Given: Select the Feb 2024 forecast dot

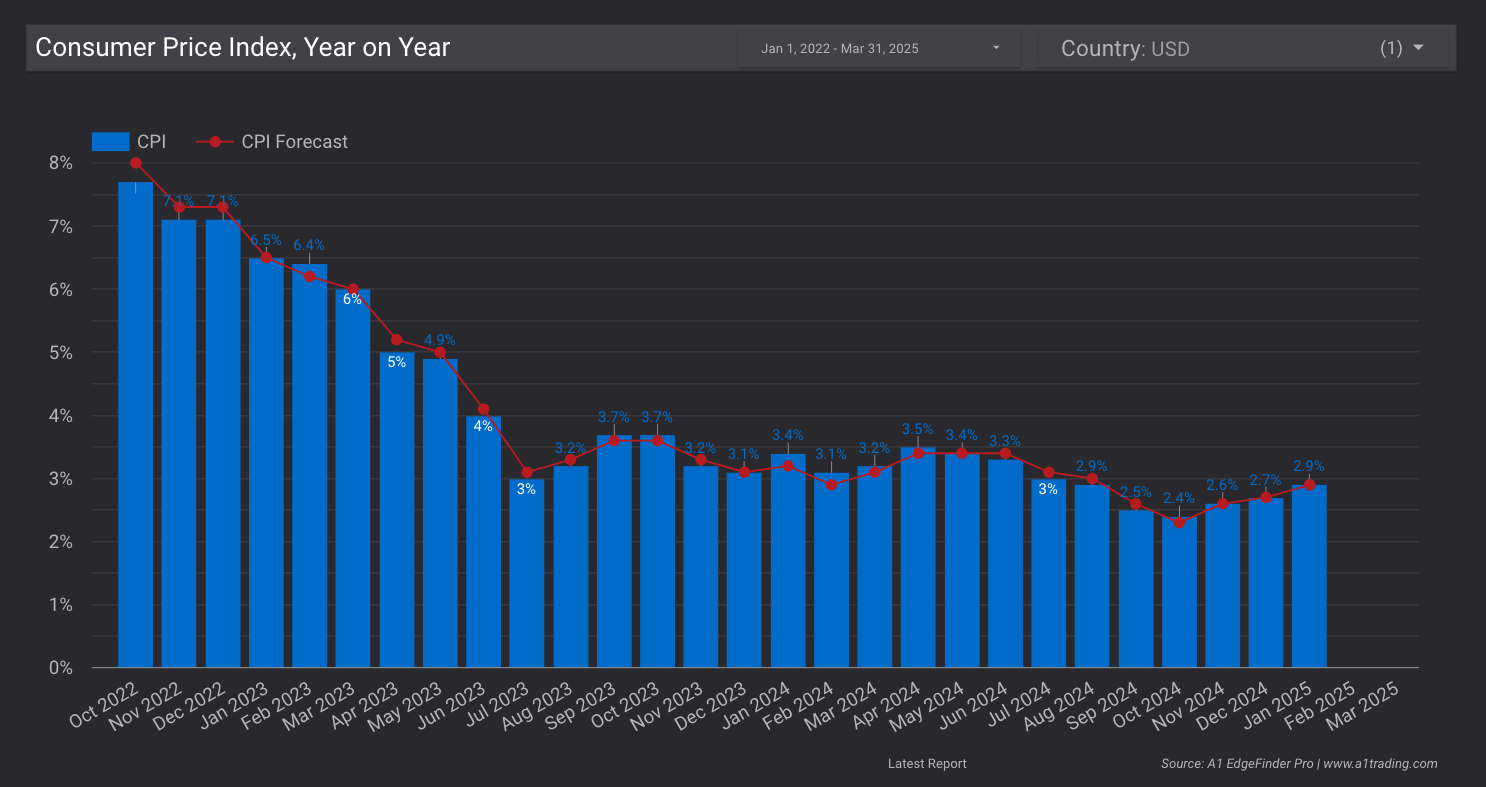Looking at the screenshot, I should coord(830,486).
